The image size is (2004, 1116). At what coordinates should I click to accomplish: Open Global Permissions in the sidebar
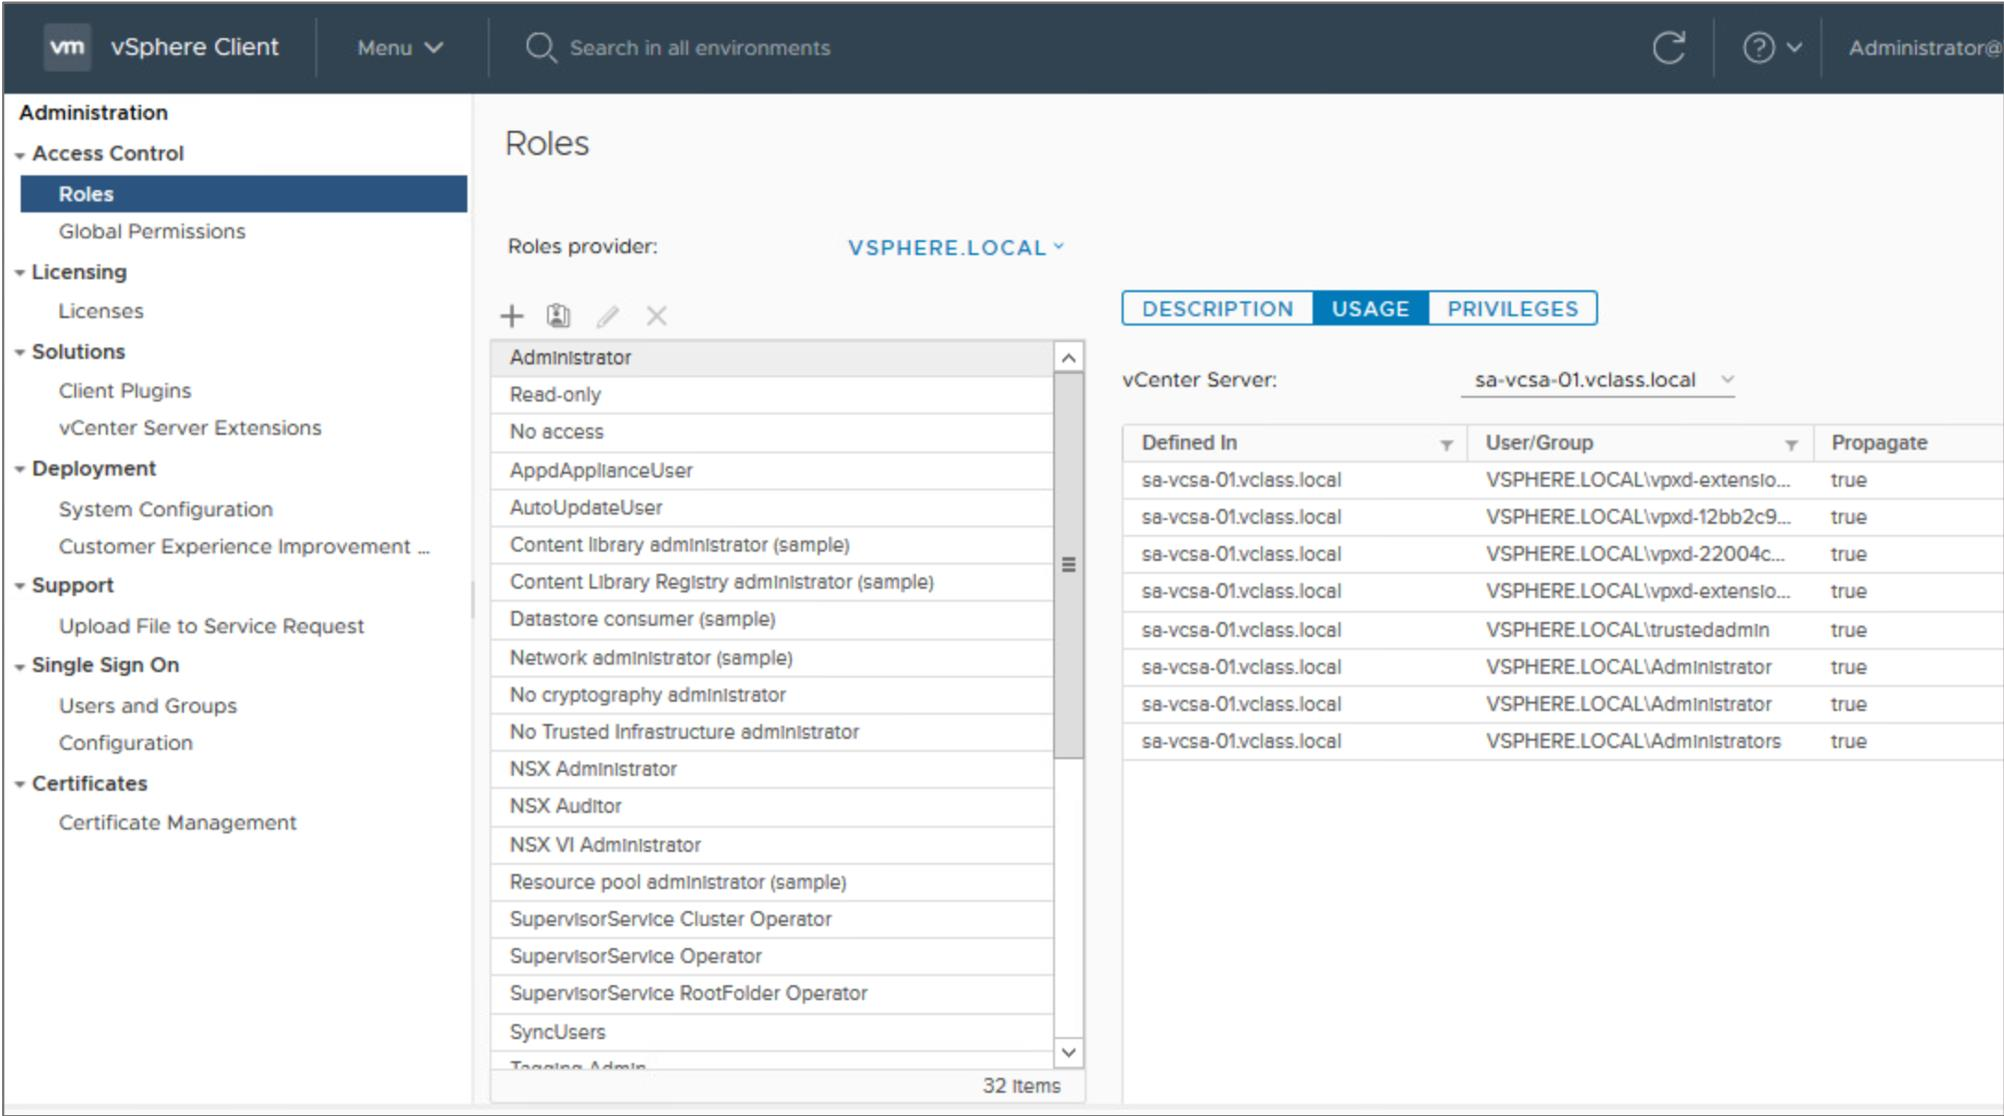152,231
